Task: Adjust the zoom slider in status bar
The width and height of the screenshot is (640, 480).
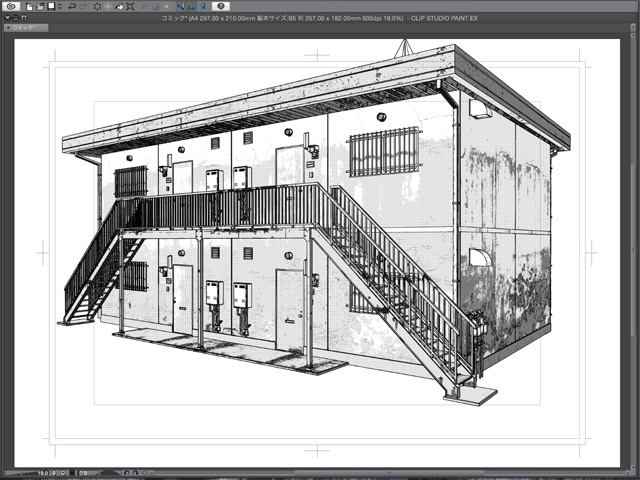Action: pyautogui.click(x=20, y=473)
